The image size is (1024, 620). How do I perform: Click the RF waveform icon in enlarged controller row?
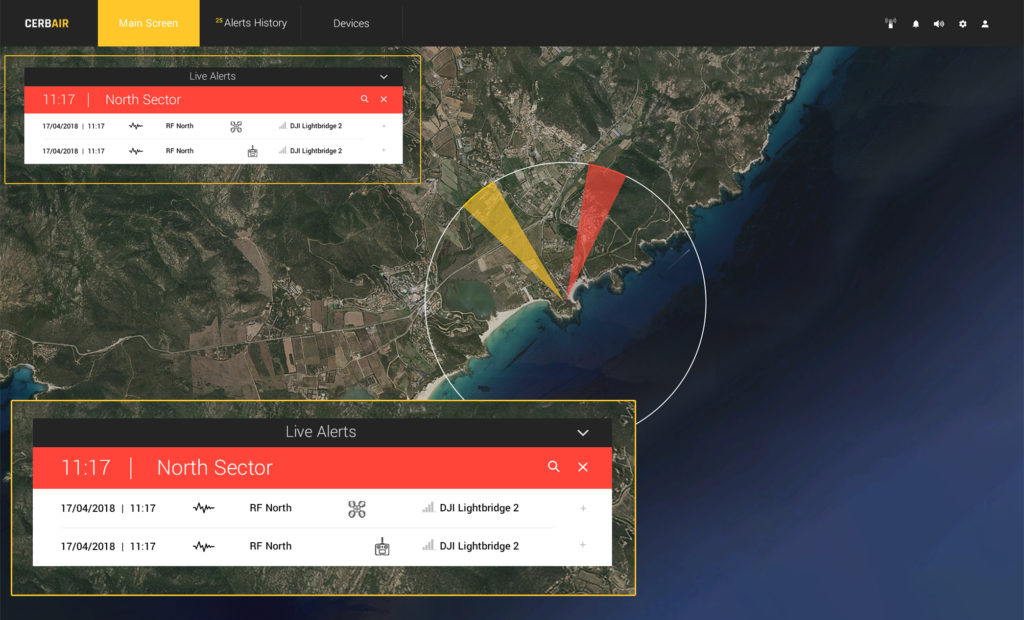[x=204, y=546]
